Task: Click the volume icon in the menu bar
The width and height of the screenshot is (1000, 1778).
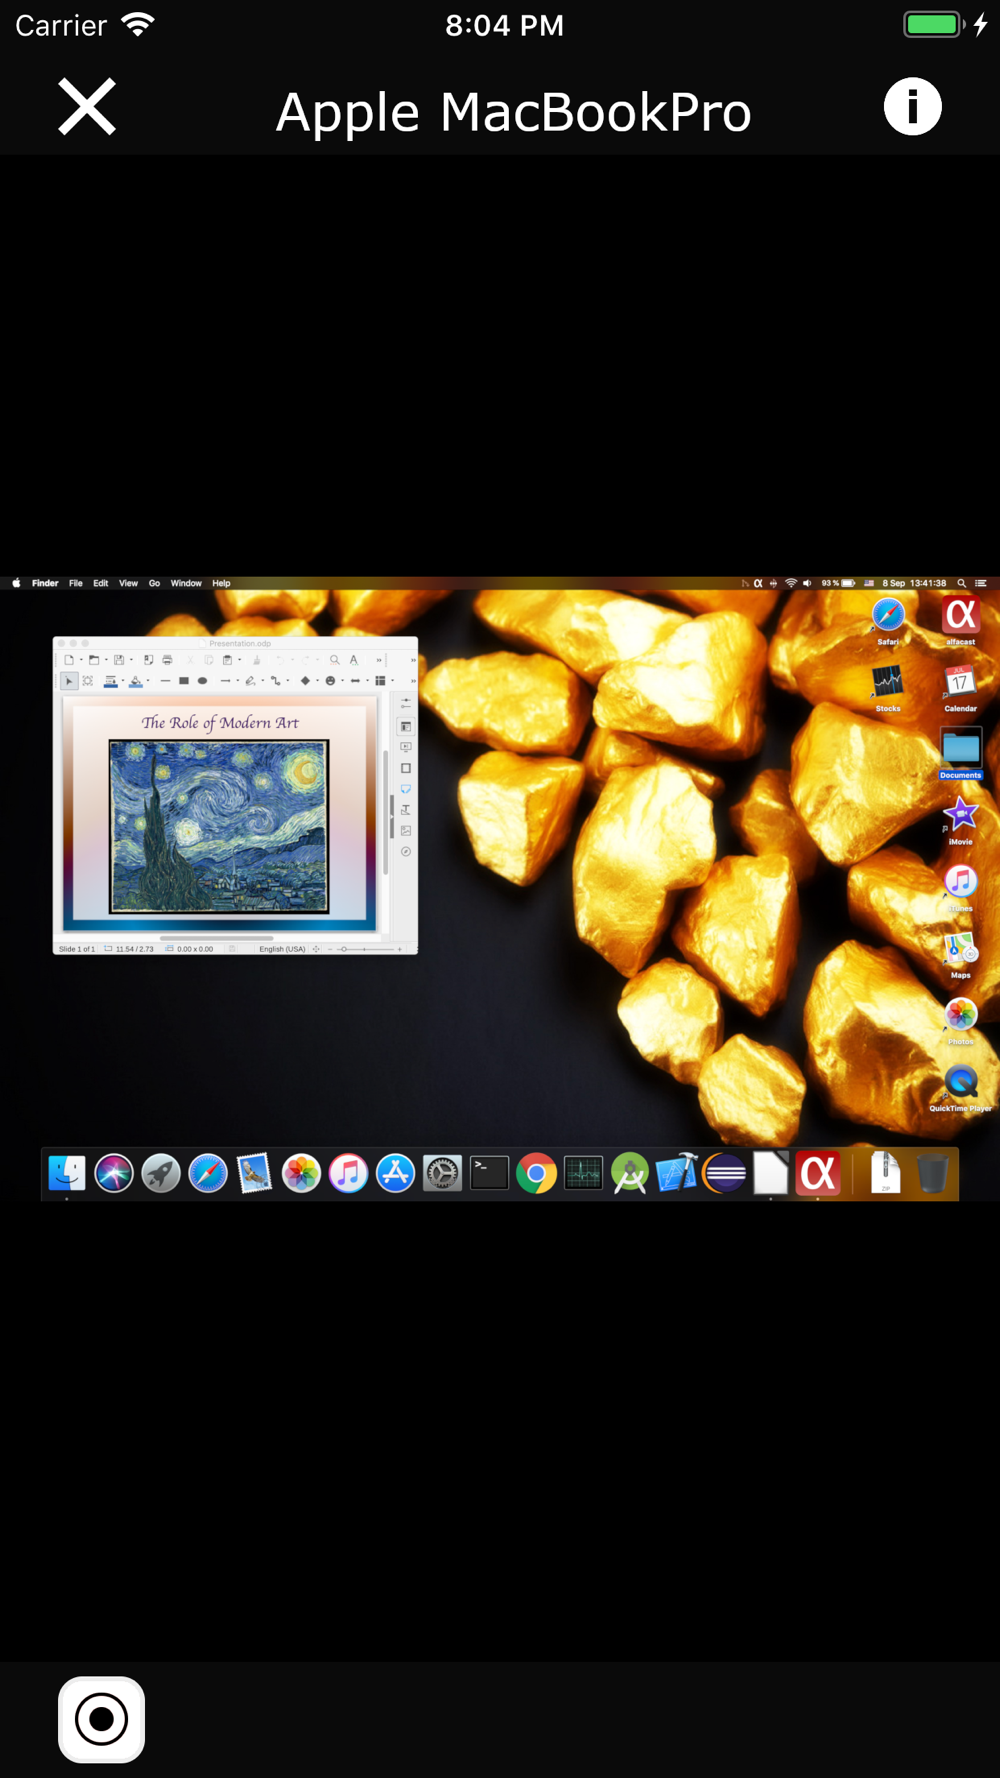Action: pos(807,583)
